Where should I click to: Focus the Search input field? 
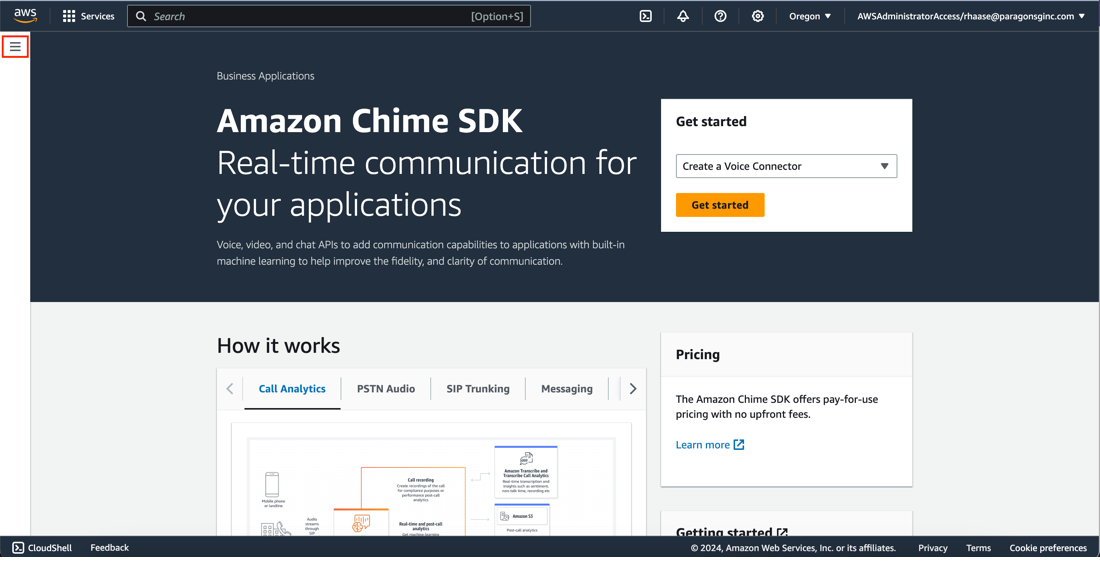click(x=328, y=16)
